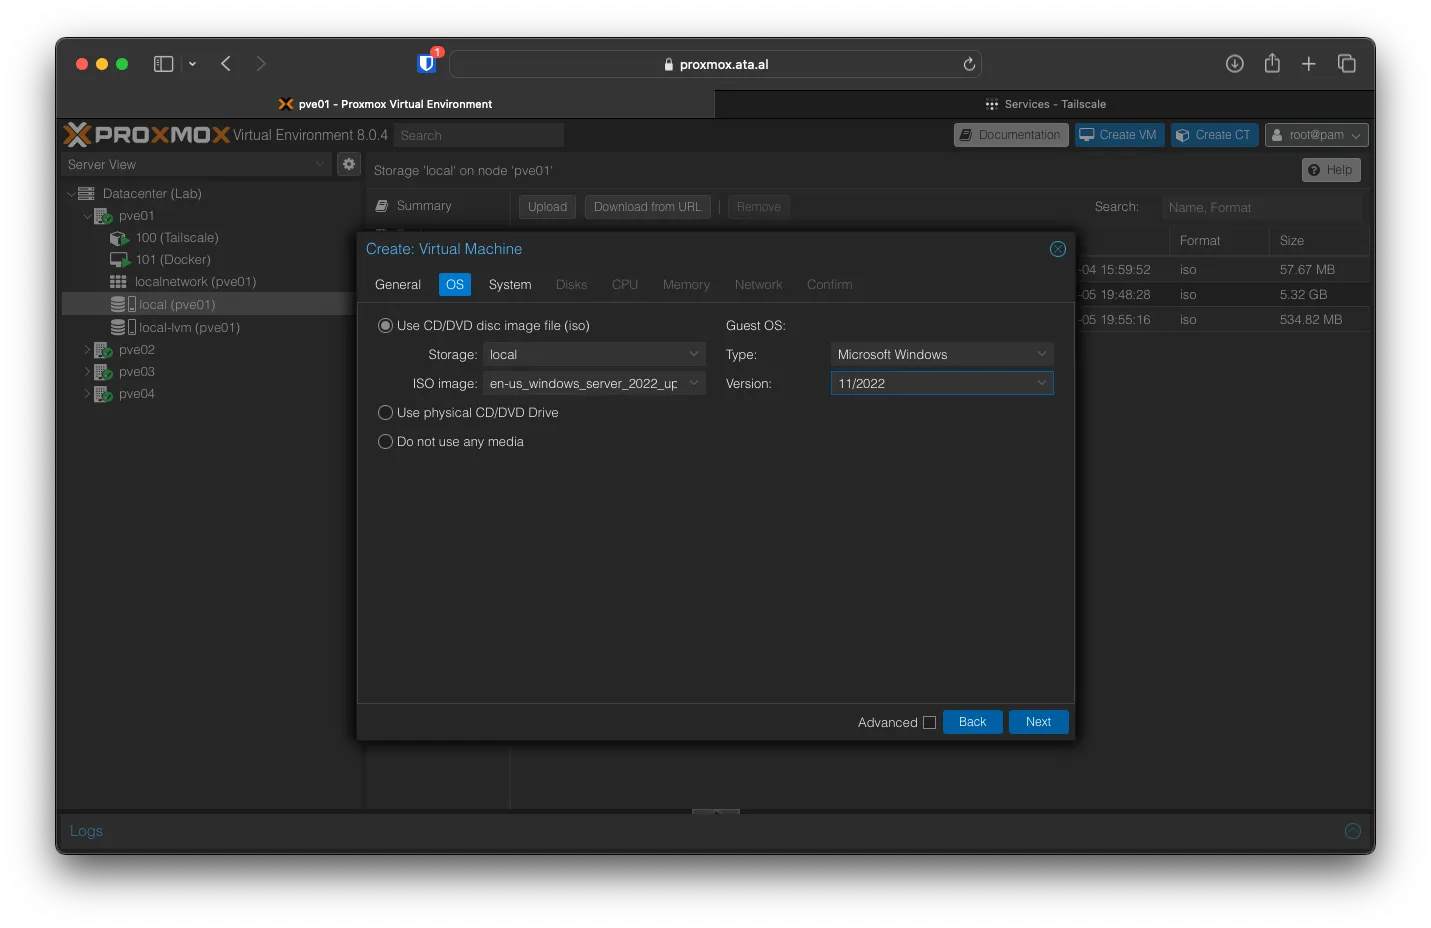Viewport: 1431px width, 928px height.
Task: Select Datacenter (Lab) in the tree
Action: (x=152, y=194)
